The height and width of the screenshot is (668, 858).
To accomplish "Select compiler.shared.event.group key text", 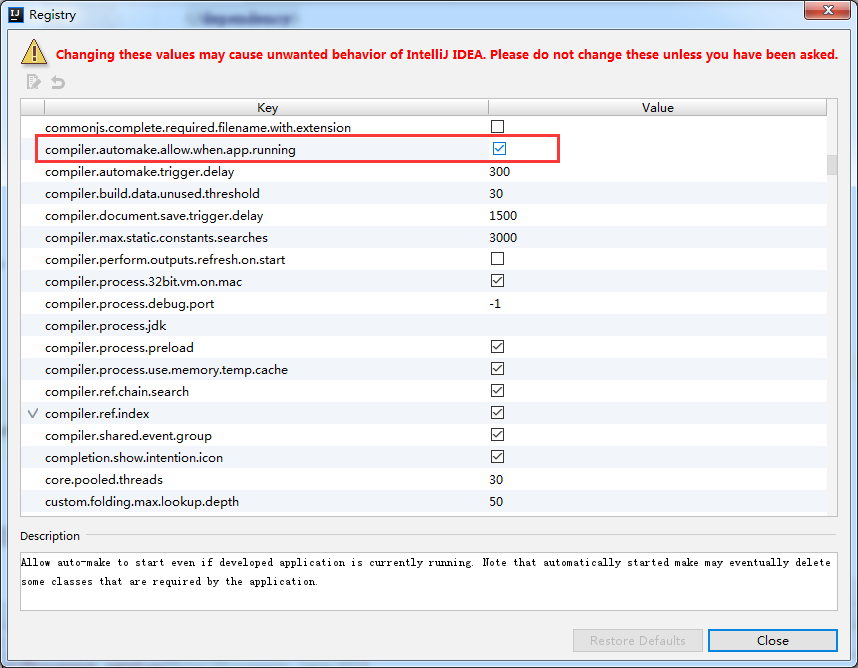I will pos(128,435).
